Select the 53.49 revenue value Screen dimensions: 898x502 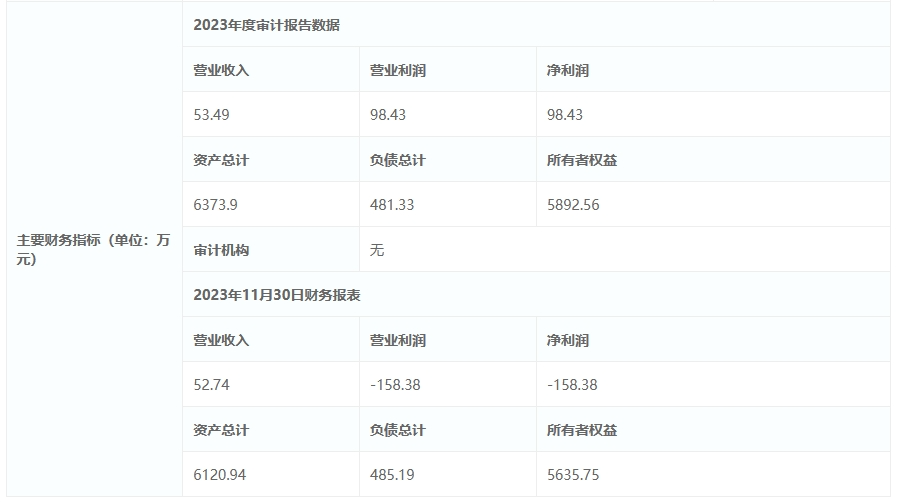[211, 115]
